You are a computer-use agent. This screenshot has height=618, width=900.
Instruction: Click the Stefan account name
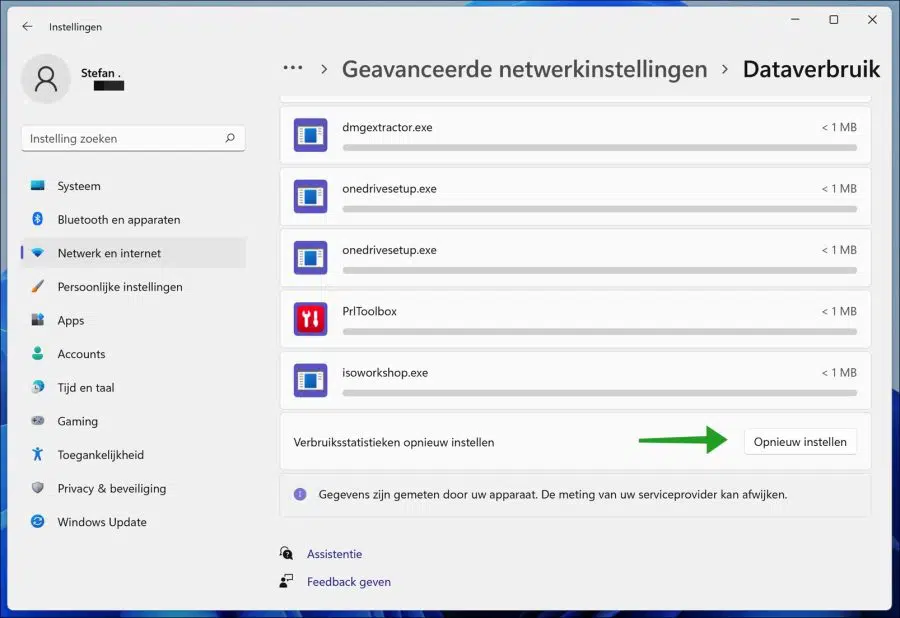(x=100, y=73)
